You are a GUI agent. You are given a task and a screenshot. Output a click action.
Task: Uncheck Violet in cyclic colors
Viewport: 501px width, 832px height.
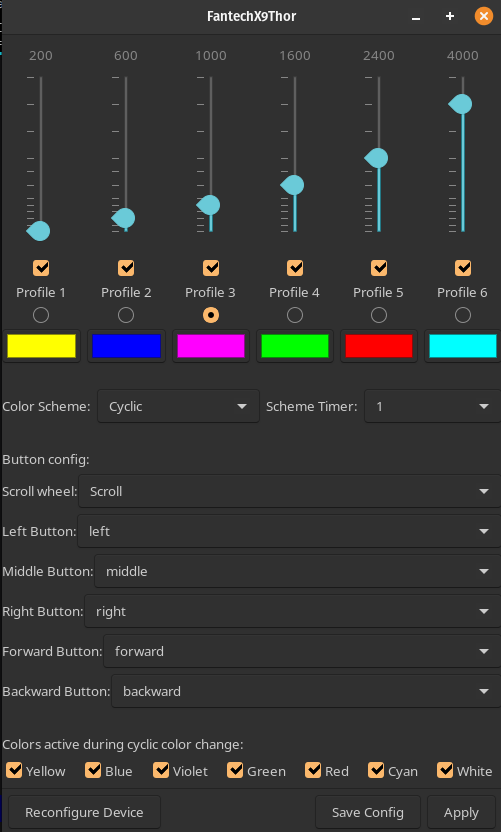click(x=161, y=770)
